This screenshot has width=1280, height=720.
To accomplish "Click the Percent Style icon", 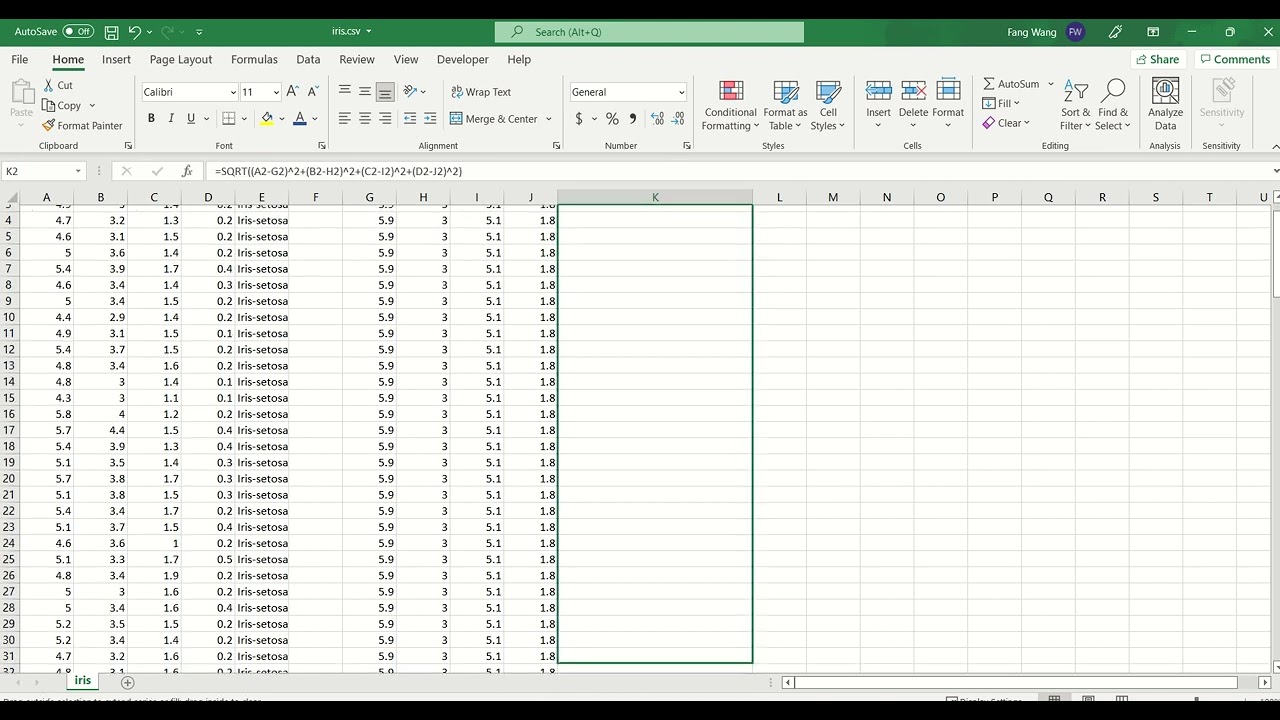I will coord(612,119).
